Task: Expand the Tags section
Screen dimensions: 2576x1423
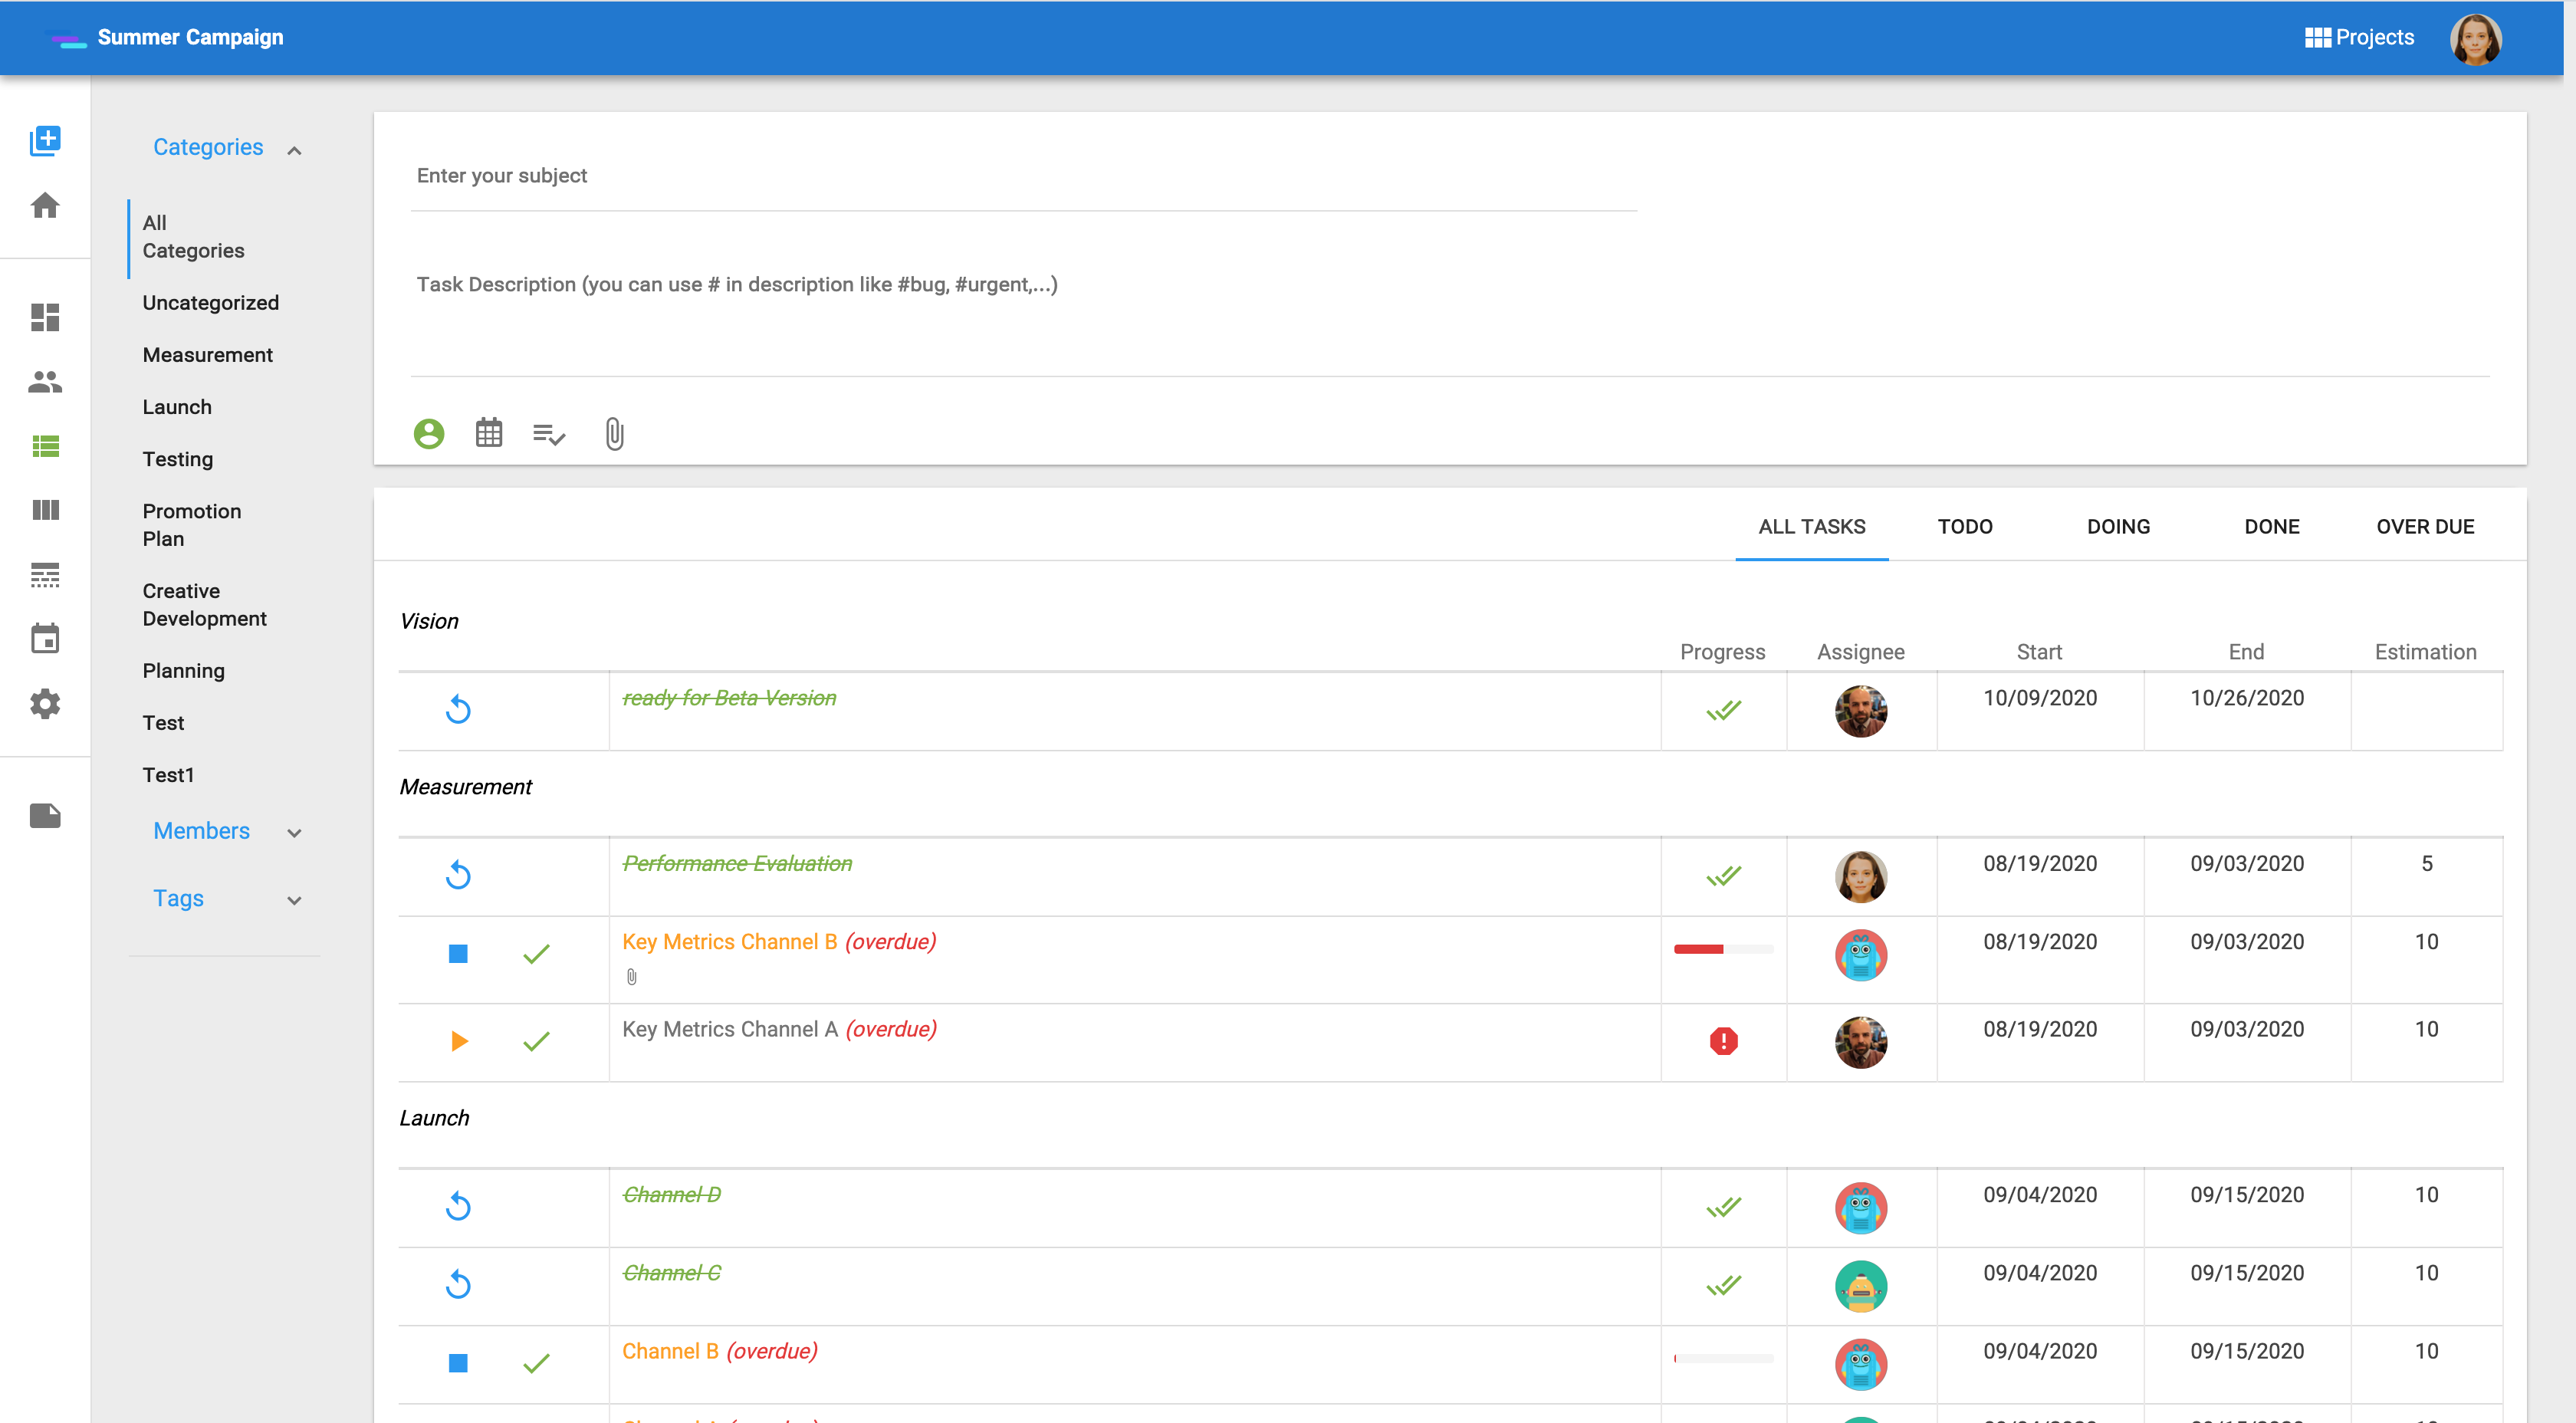Action: point(294,900)
